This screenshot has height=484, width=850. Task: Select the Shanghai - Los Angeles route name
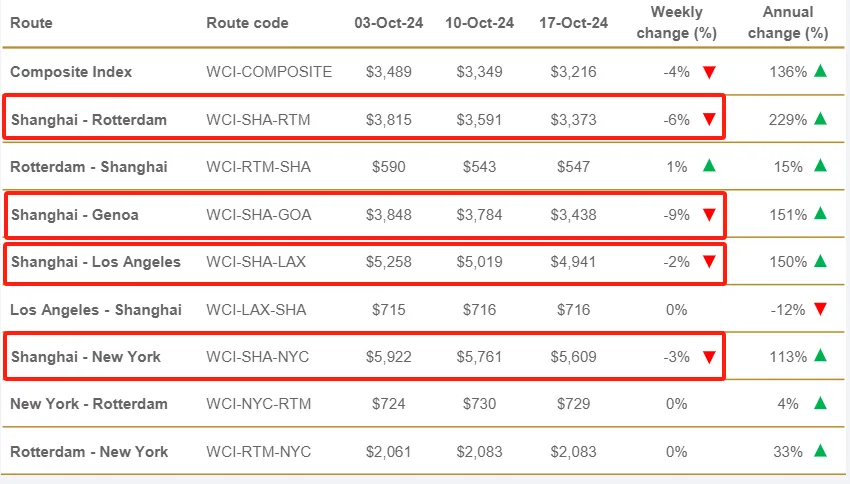tap(96, 262)
